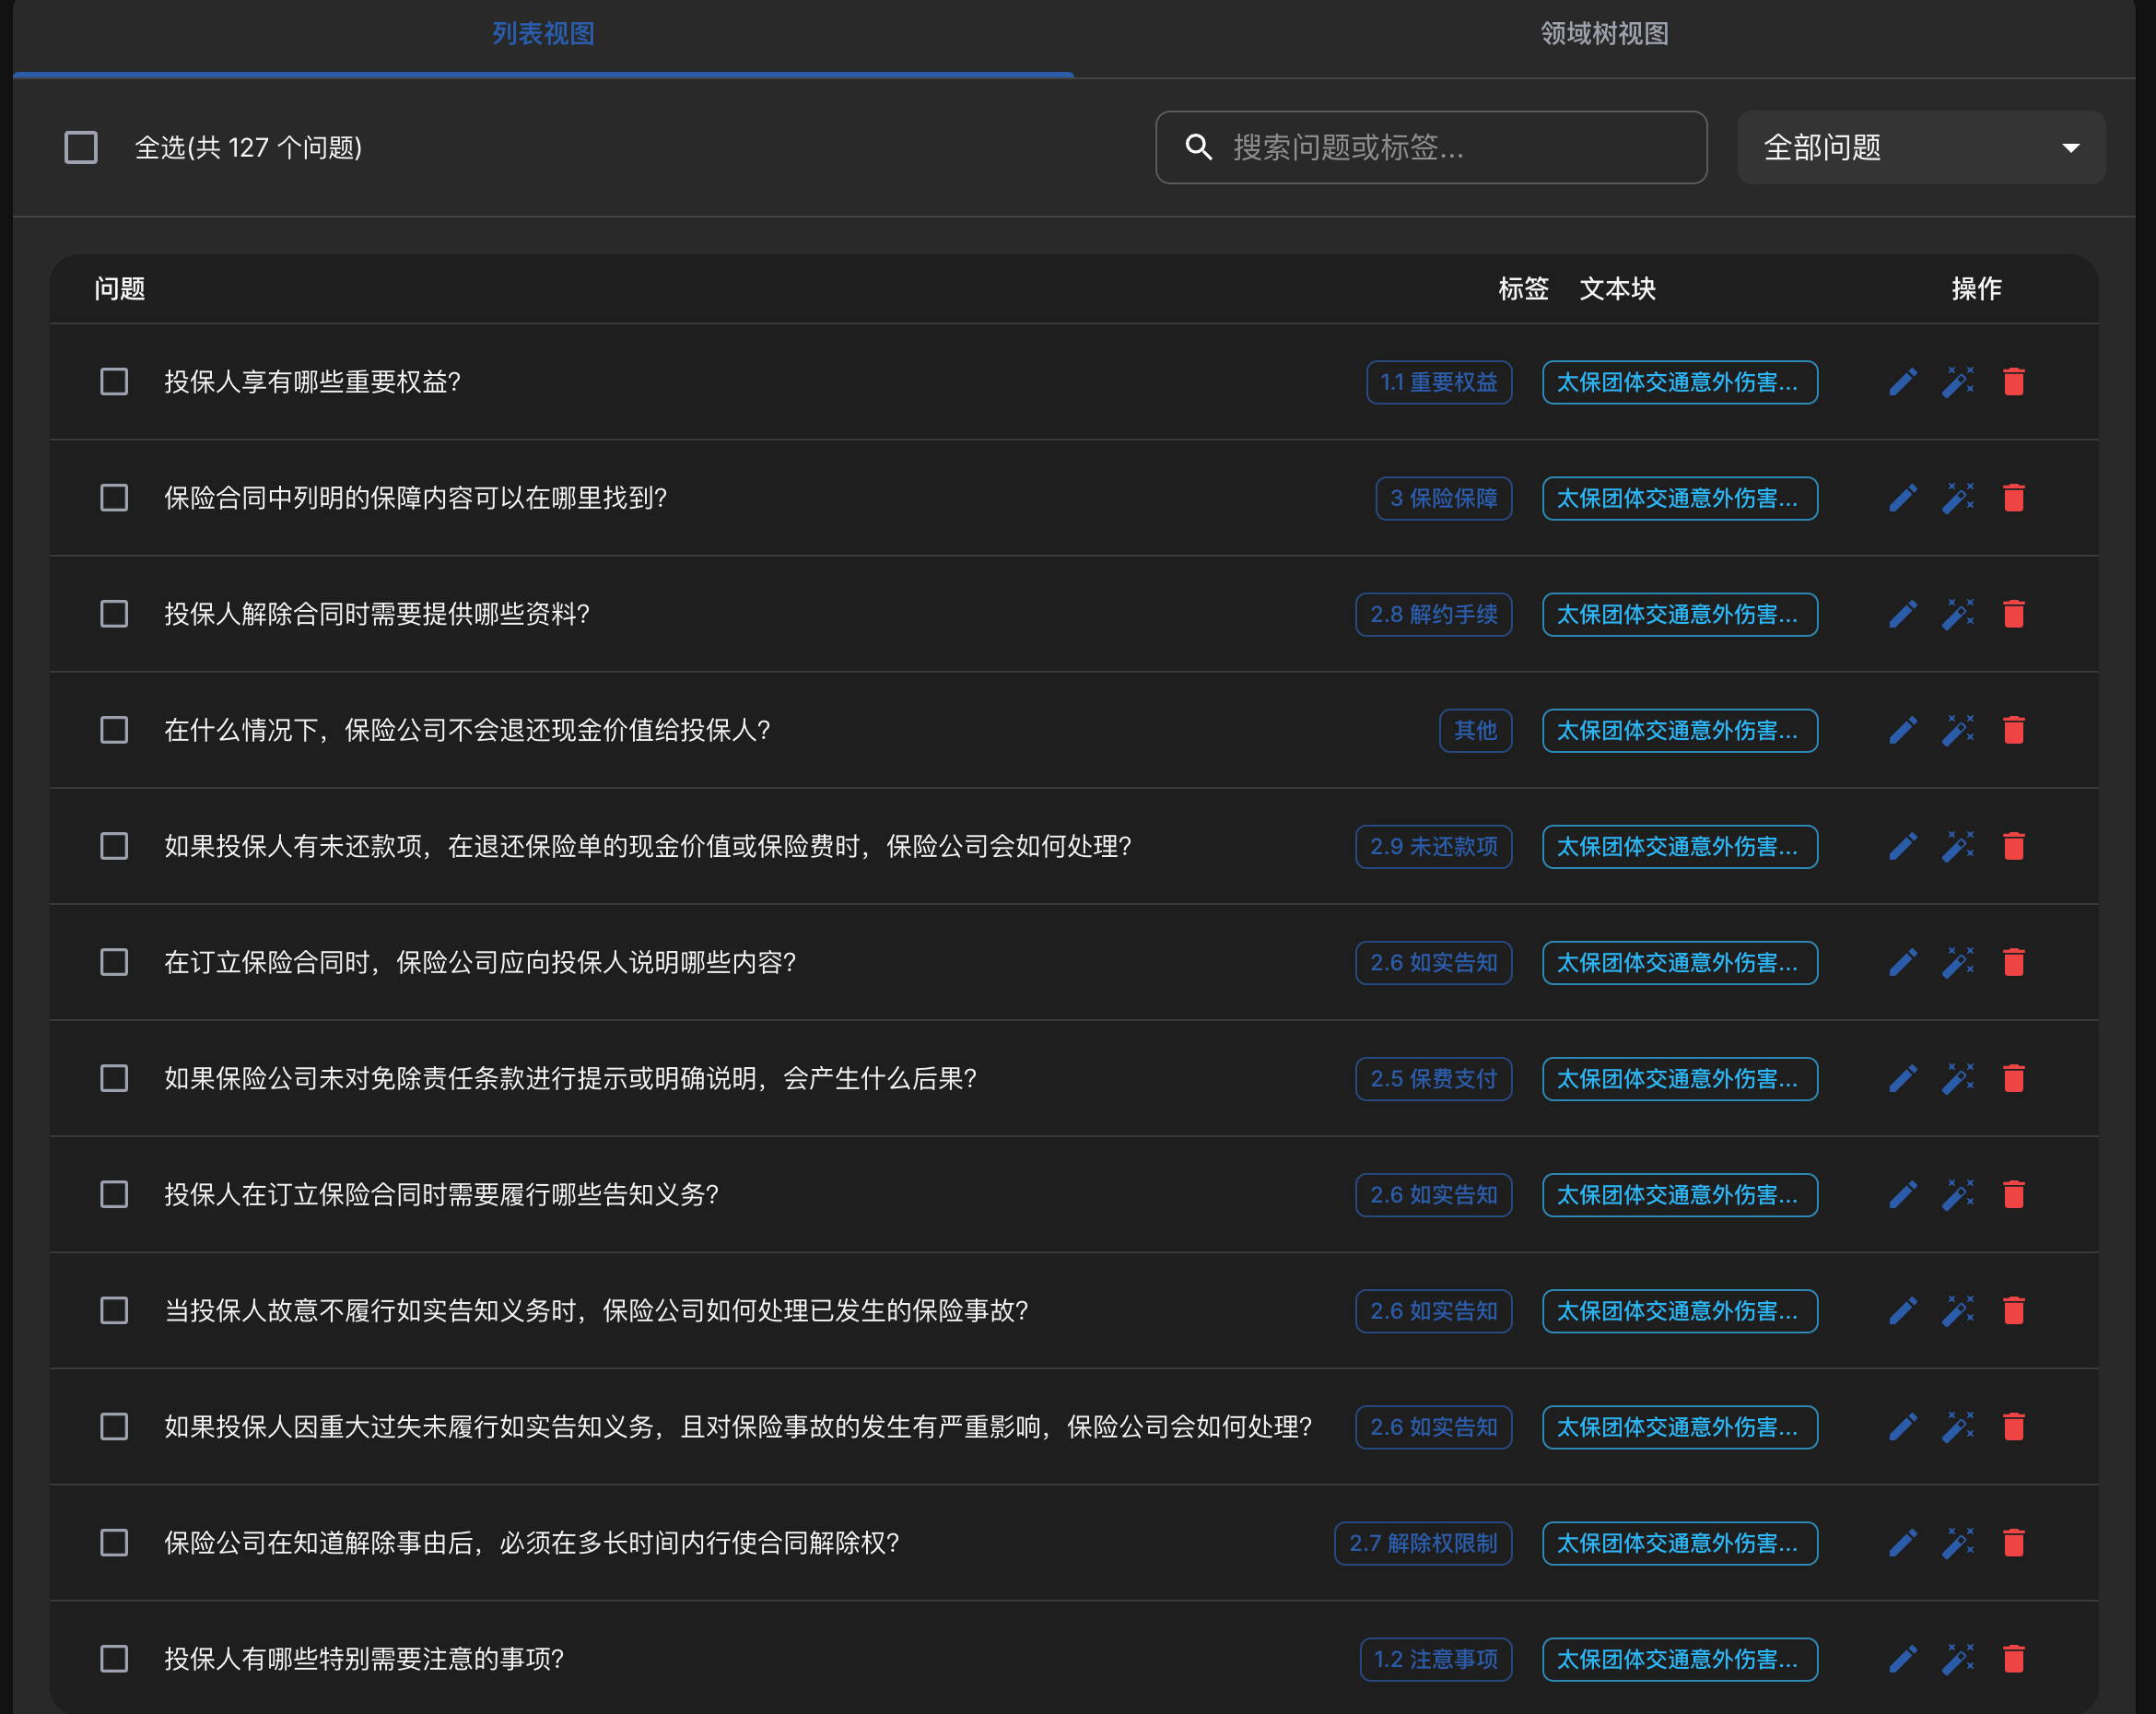Run magic wand on 重大过失未履行告知 question

[x=1958, y=1427]
